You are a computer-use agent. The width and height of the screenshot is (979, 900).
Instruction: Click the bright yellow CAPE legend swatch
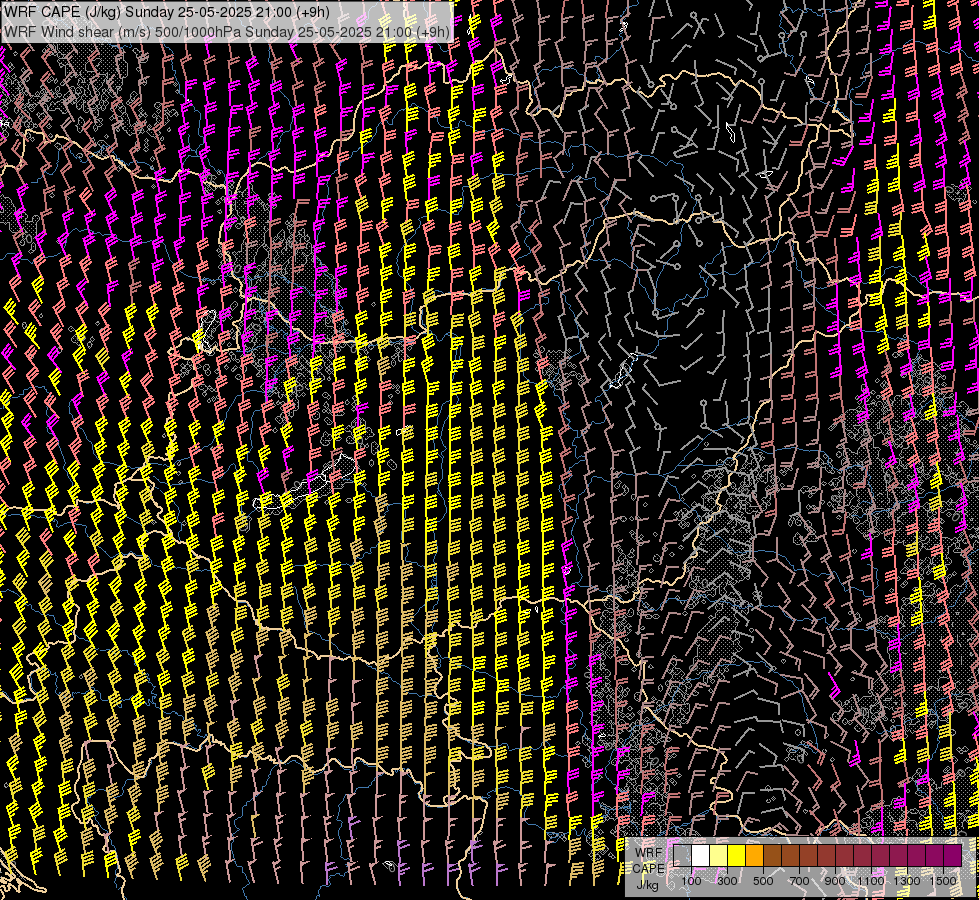[736, 856]
